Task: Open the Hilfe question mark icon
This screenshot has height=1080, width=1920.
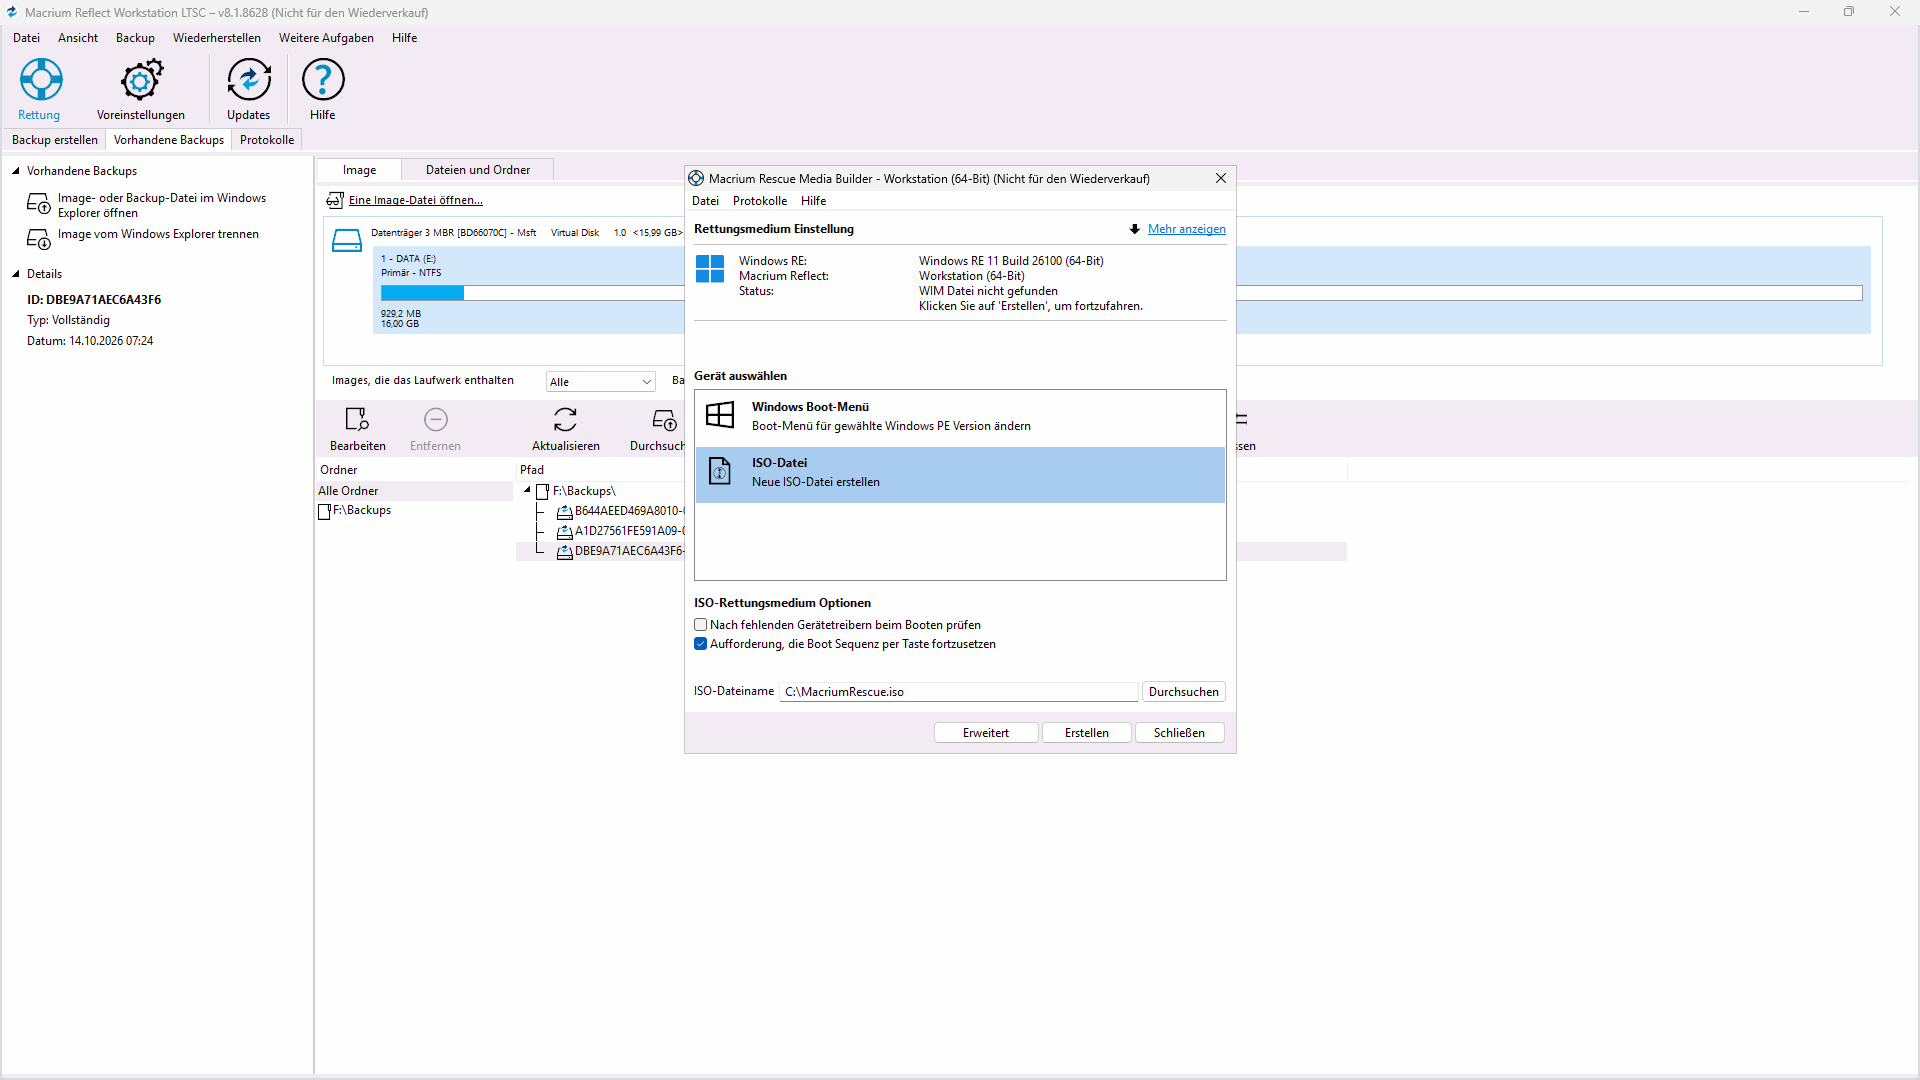Action: pos(323,89)
